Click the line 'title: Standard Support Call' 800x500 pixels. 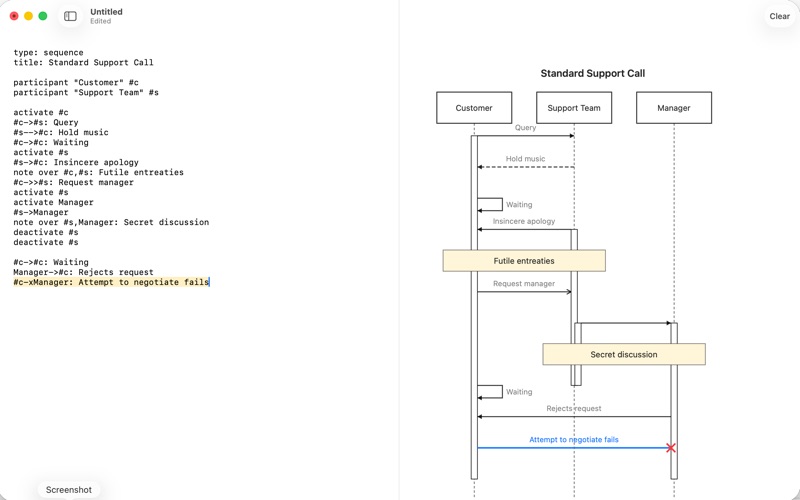83,62
